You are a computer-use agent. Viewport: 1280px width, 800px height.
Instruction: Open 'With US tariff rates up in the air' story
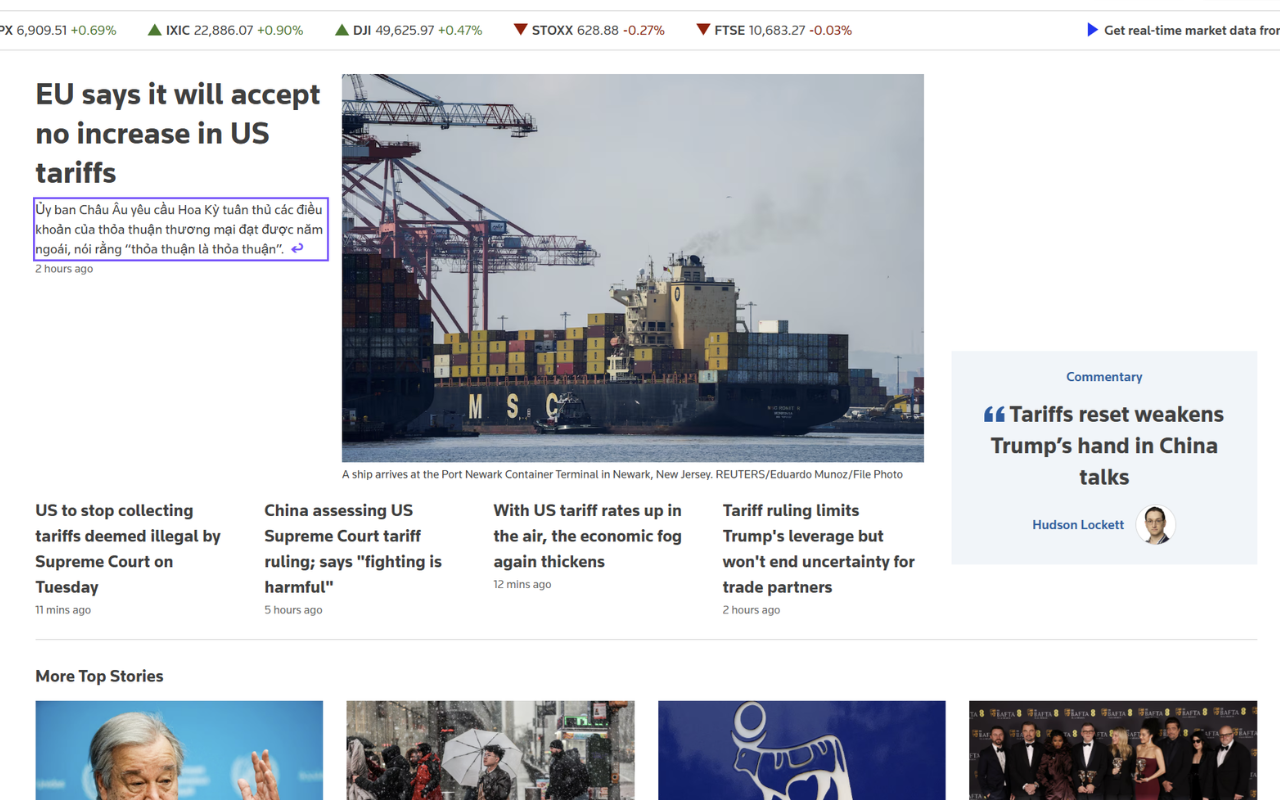point(587,536)
